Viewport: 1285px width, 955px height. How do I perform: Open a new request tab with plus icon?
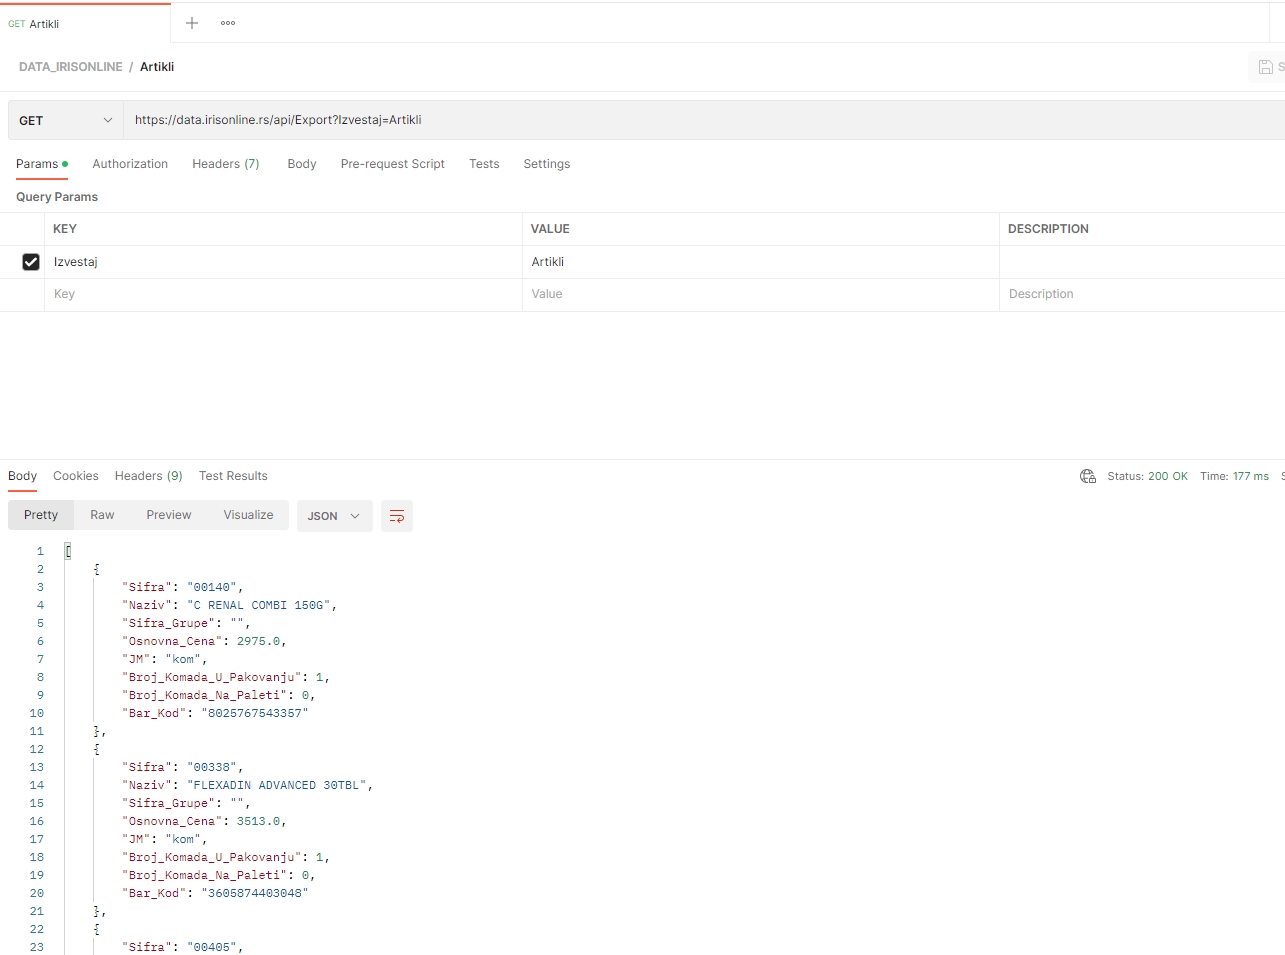click(192, 23)
